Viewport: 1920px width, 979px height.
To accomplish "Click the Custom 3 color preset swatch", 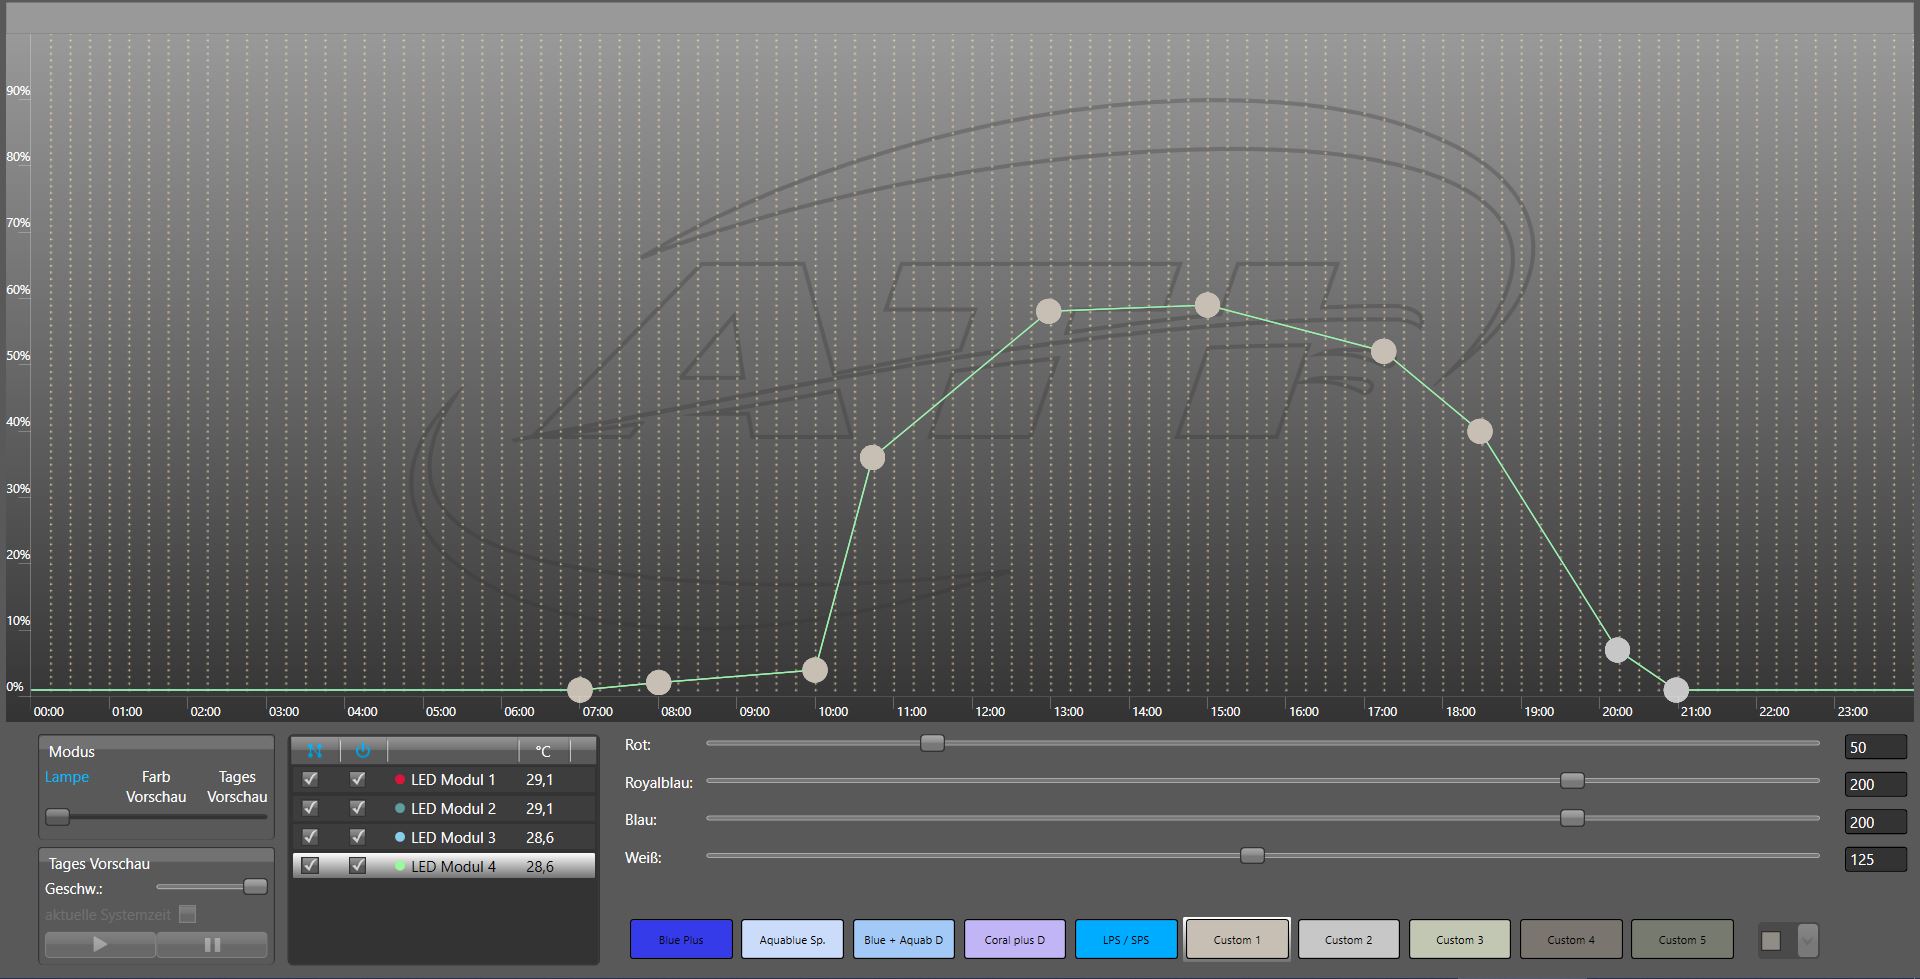I will point(1459,940).
